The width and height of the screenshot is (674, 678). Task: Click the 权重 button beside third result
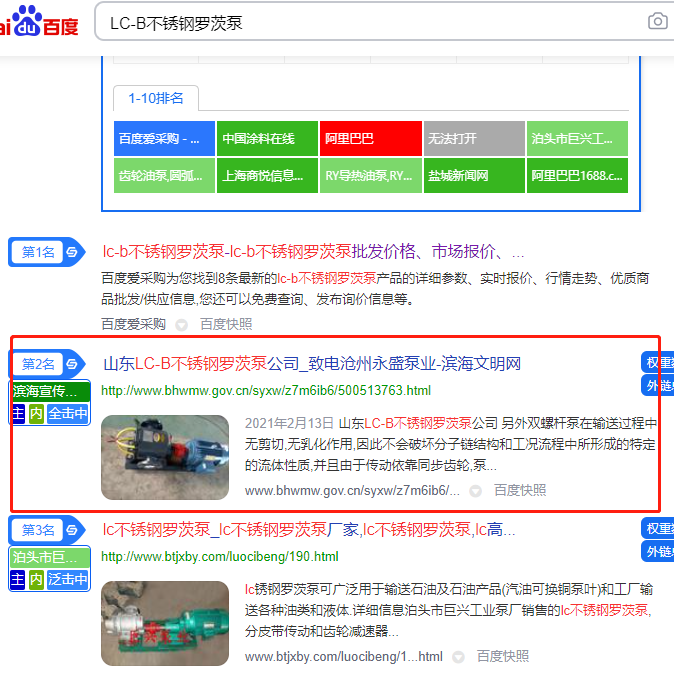click(658, 528)
